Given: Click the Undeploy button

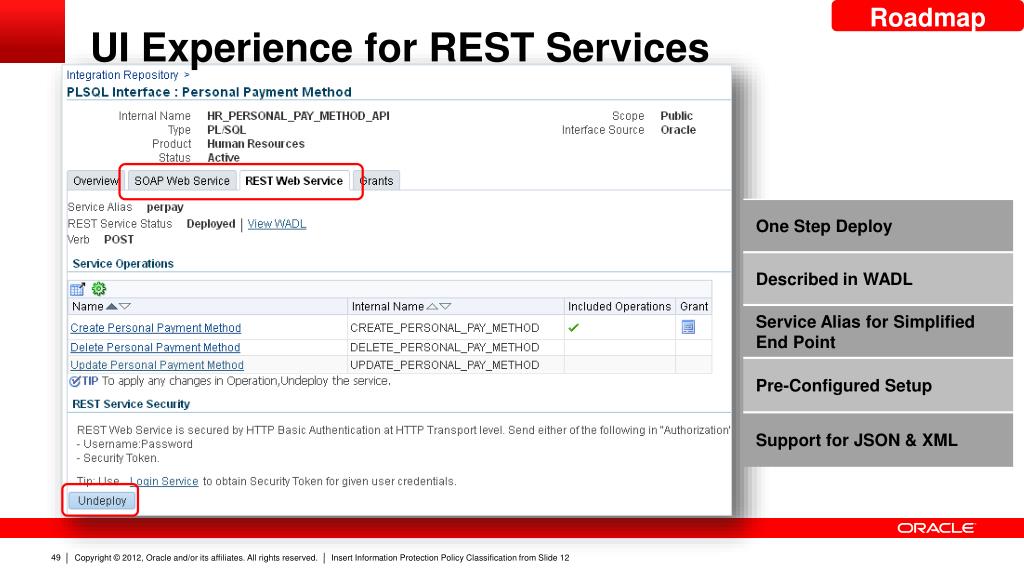Looking at the screenshot, I should 102,501.
